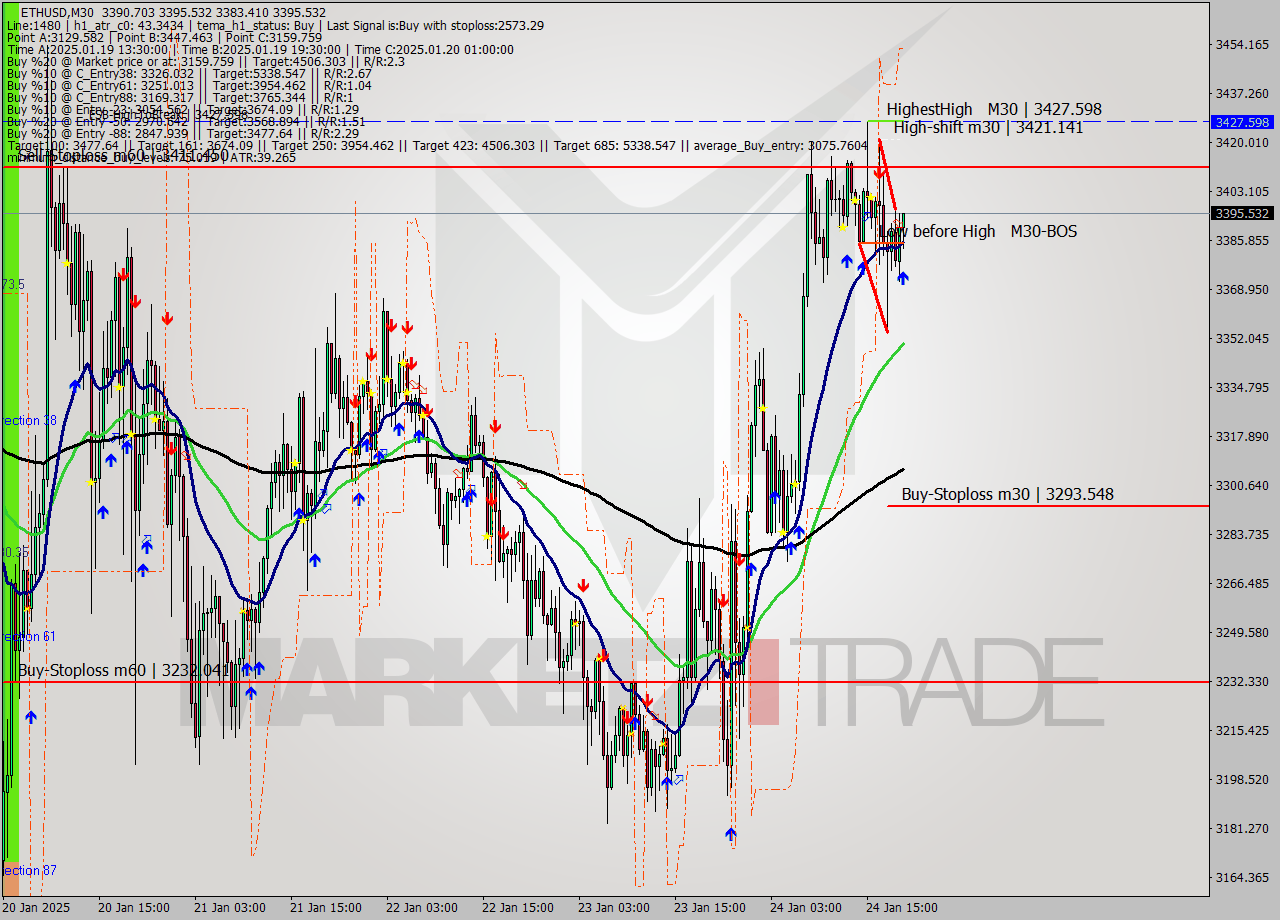Click the 3283.735 price axis label

(x=1241, y=534)
